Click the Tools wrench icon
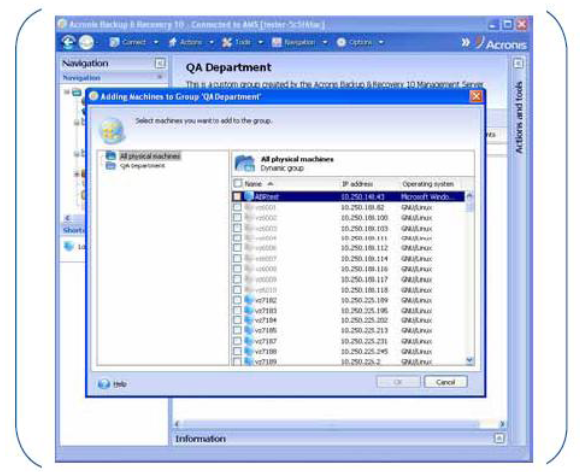This screenshot has width=580, height=472. (x=226, y=43)
